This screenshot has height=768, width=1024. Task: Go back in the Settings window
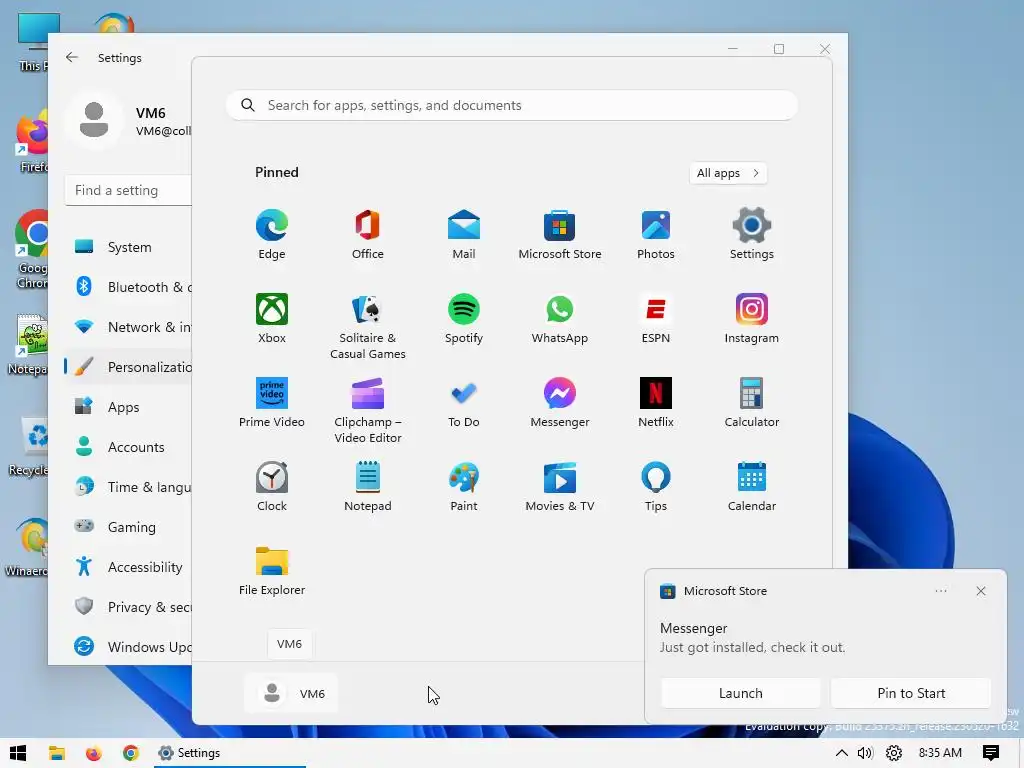tap(72, 57)
